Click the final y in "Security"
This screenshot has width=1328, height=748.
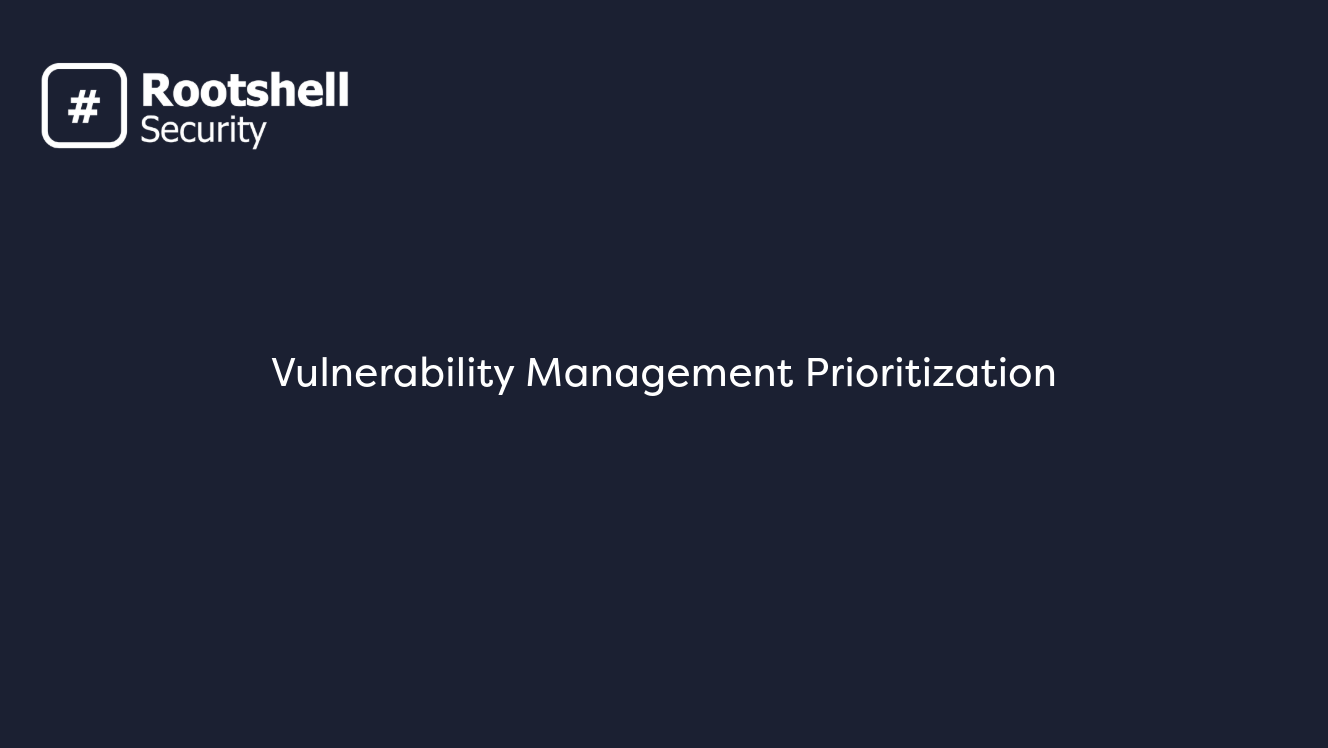257,133
